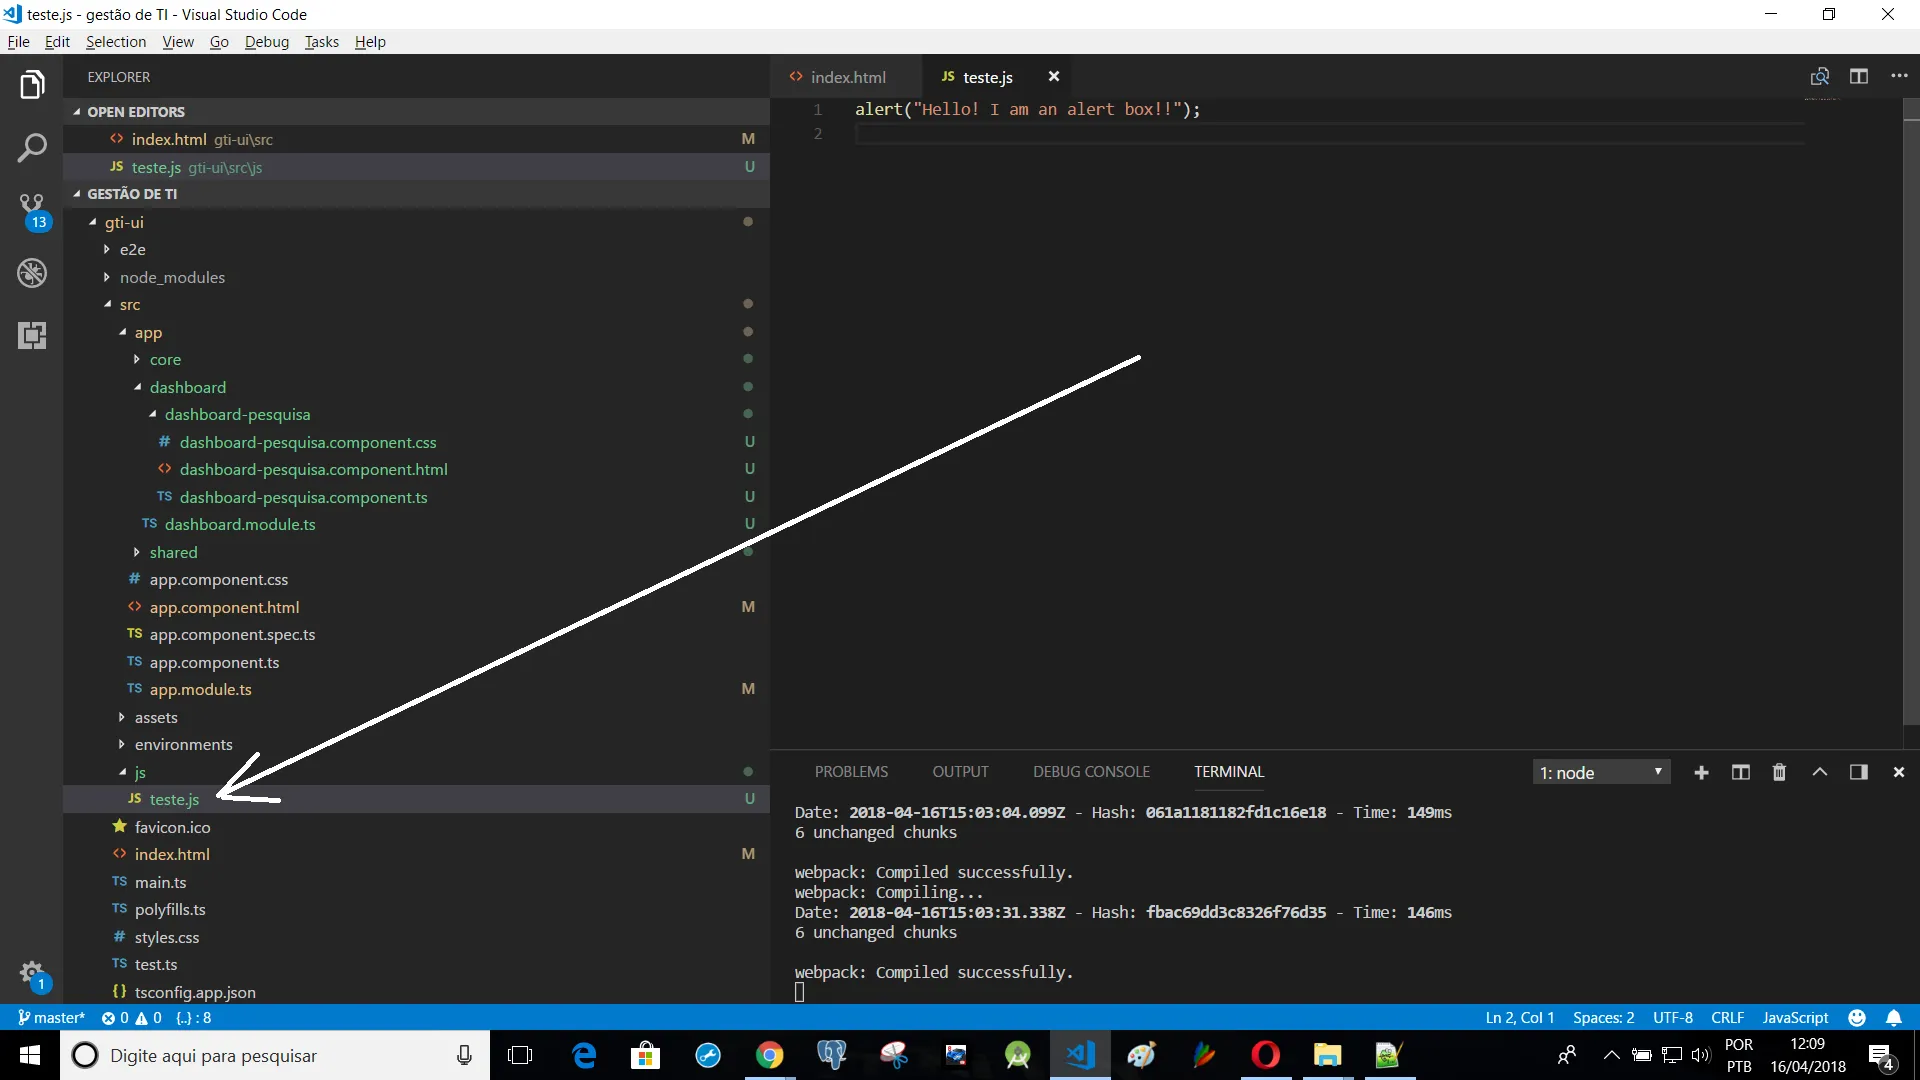Kill the terminal with trash icon
1920x1080 pixels.
point(1779,772)
